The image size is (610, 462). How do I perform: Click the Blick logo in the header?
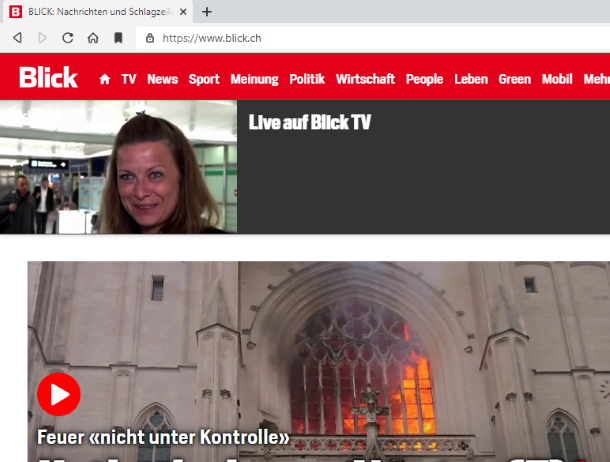49,77
